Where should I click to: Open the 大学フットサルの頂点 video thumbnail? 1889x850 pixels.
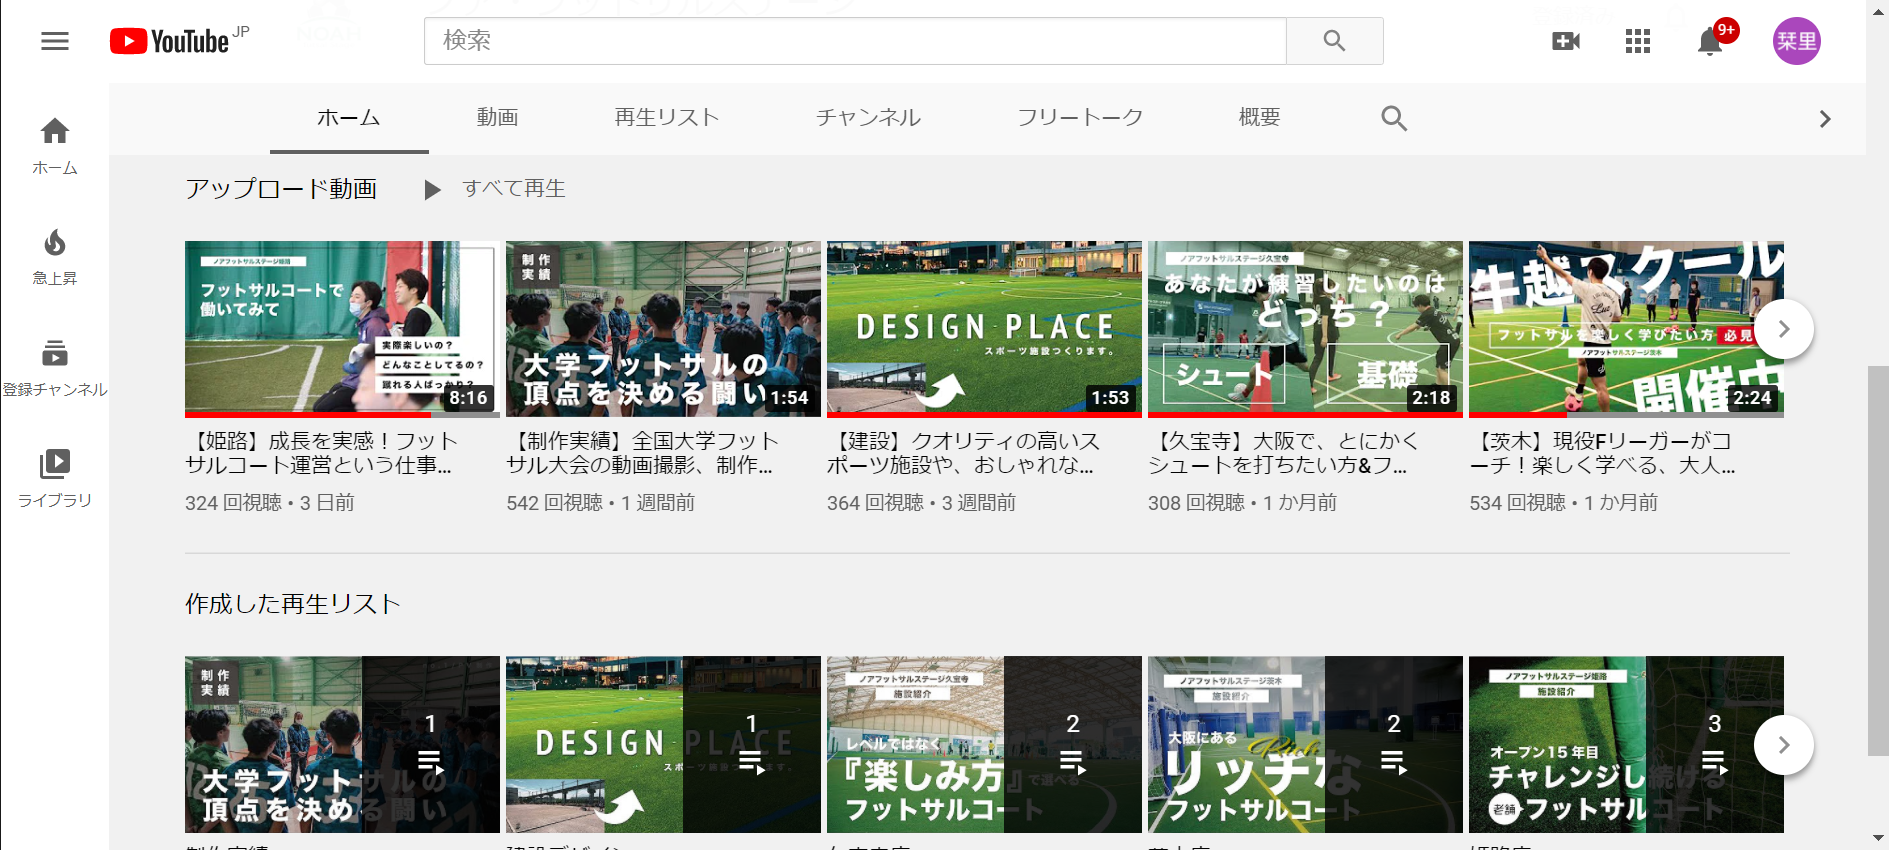coord(663,329)
